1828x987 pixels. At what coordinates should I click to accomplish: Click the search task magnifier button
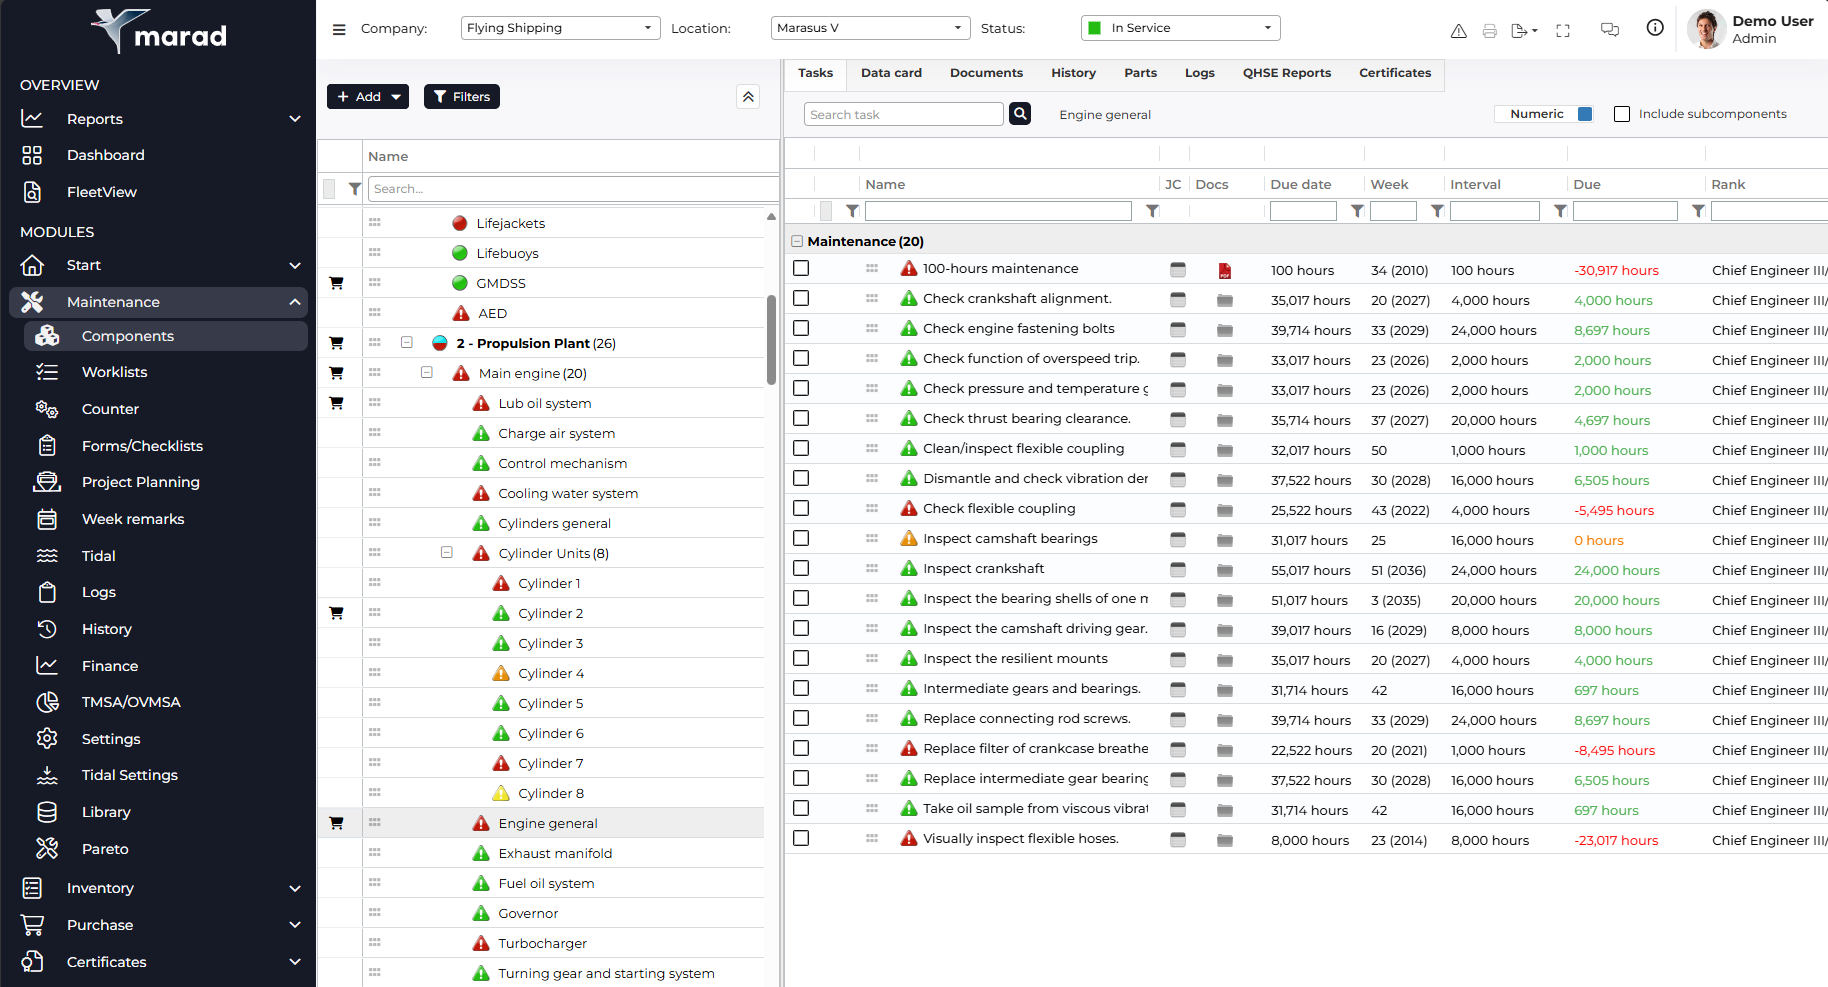1020,114
